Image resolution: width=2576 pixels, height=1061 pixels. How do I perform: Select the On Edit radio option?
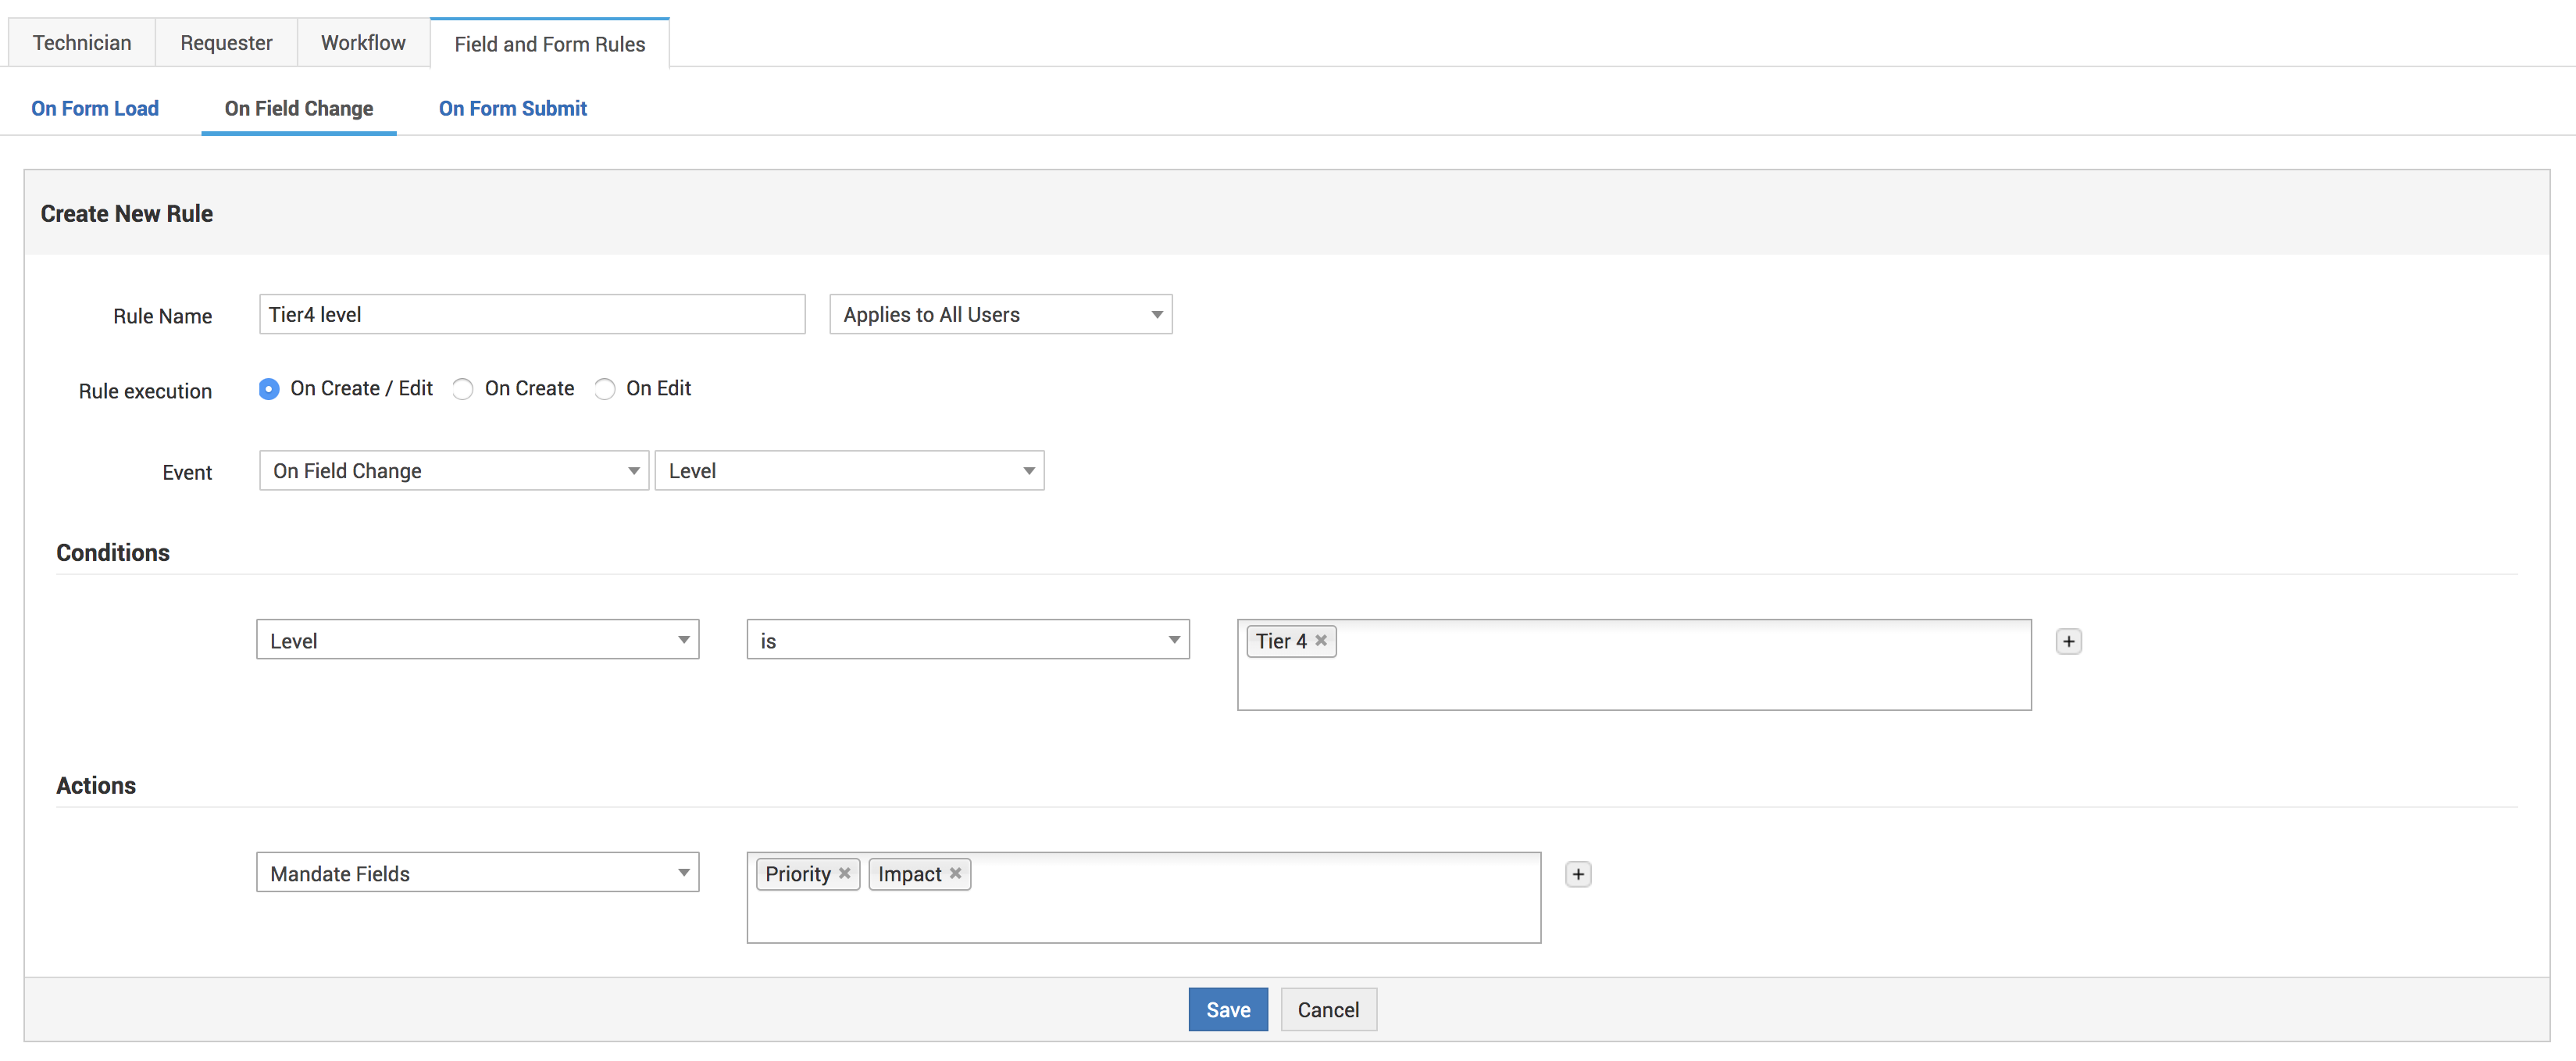coord(605,389)
